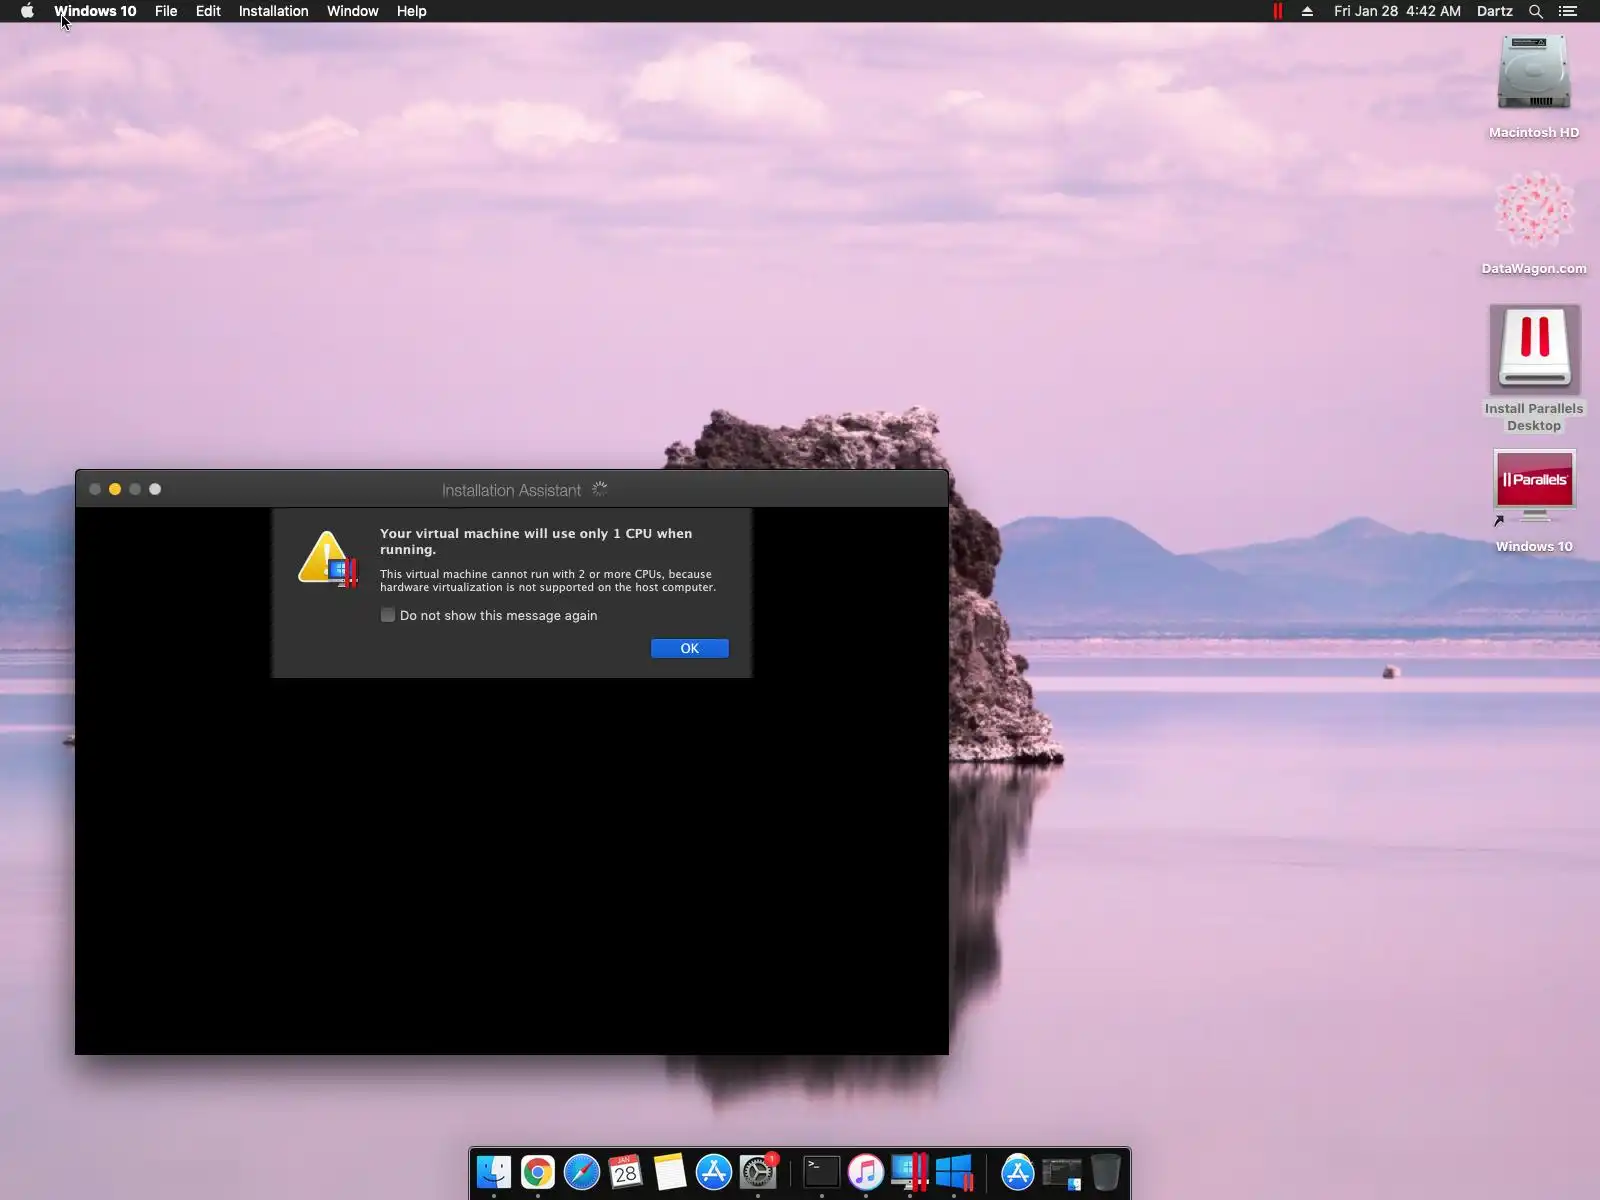Open Finder from the Dock
This screenshot has width=1600, height=1200.
[x=494, y=1172]
